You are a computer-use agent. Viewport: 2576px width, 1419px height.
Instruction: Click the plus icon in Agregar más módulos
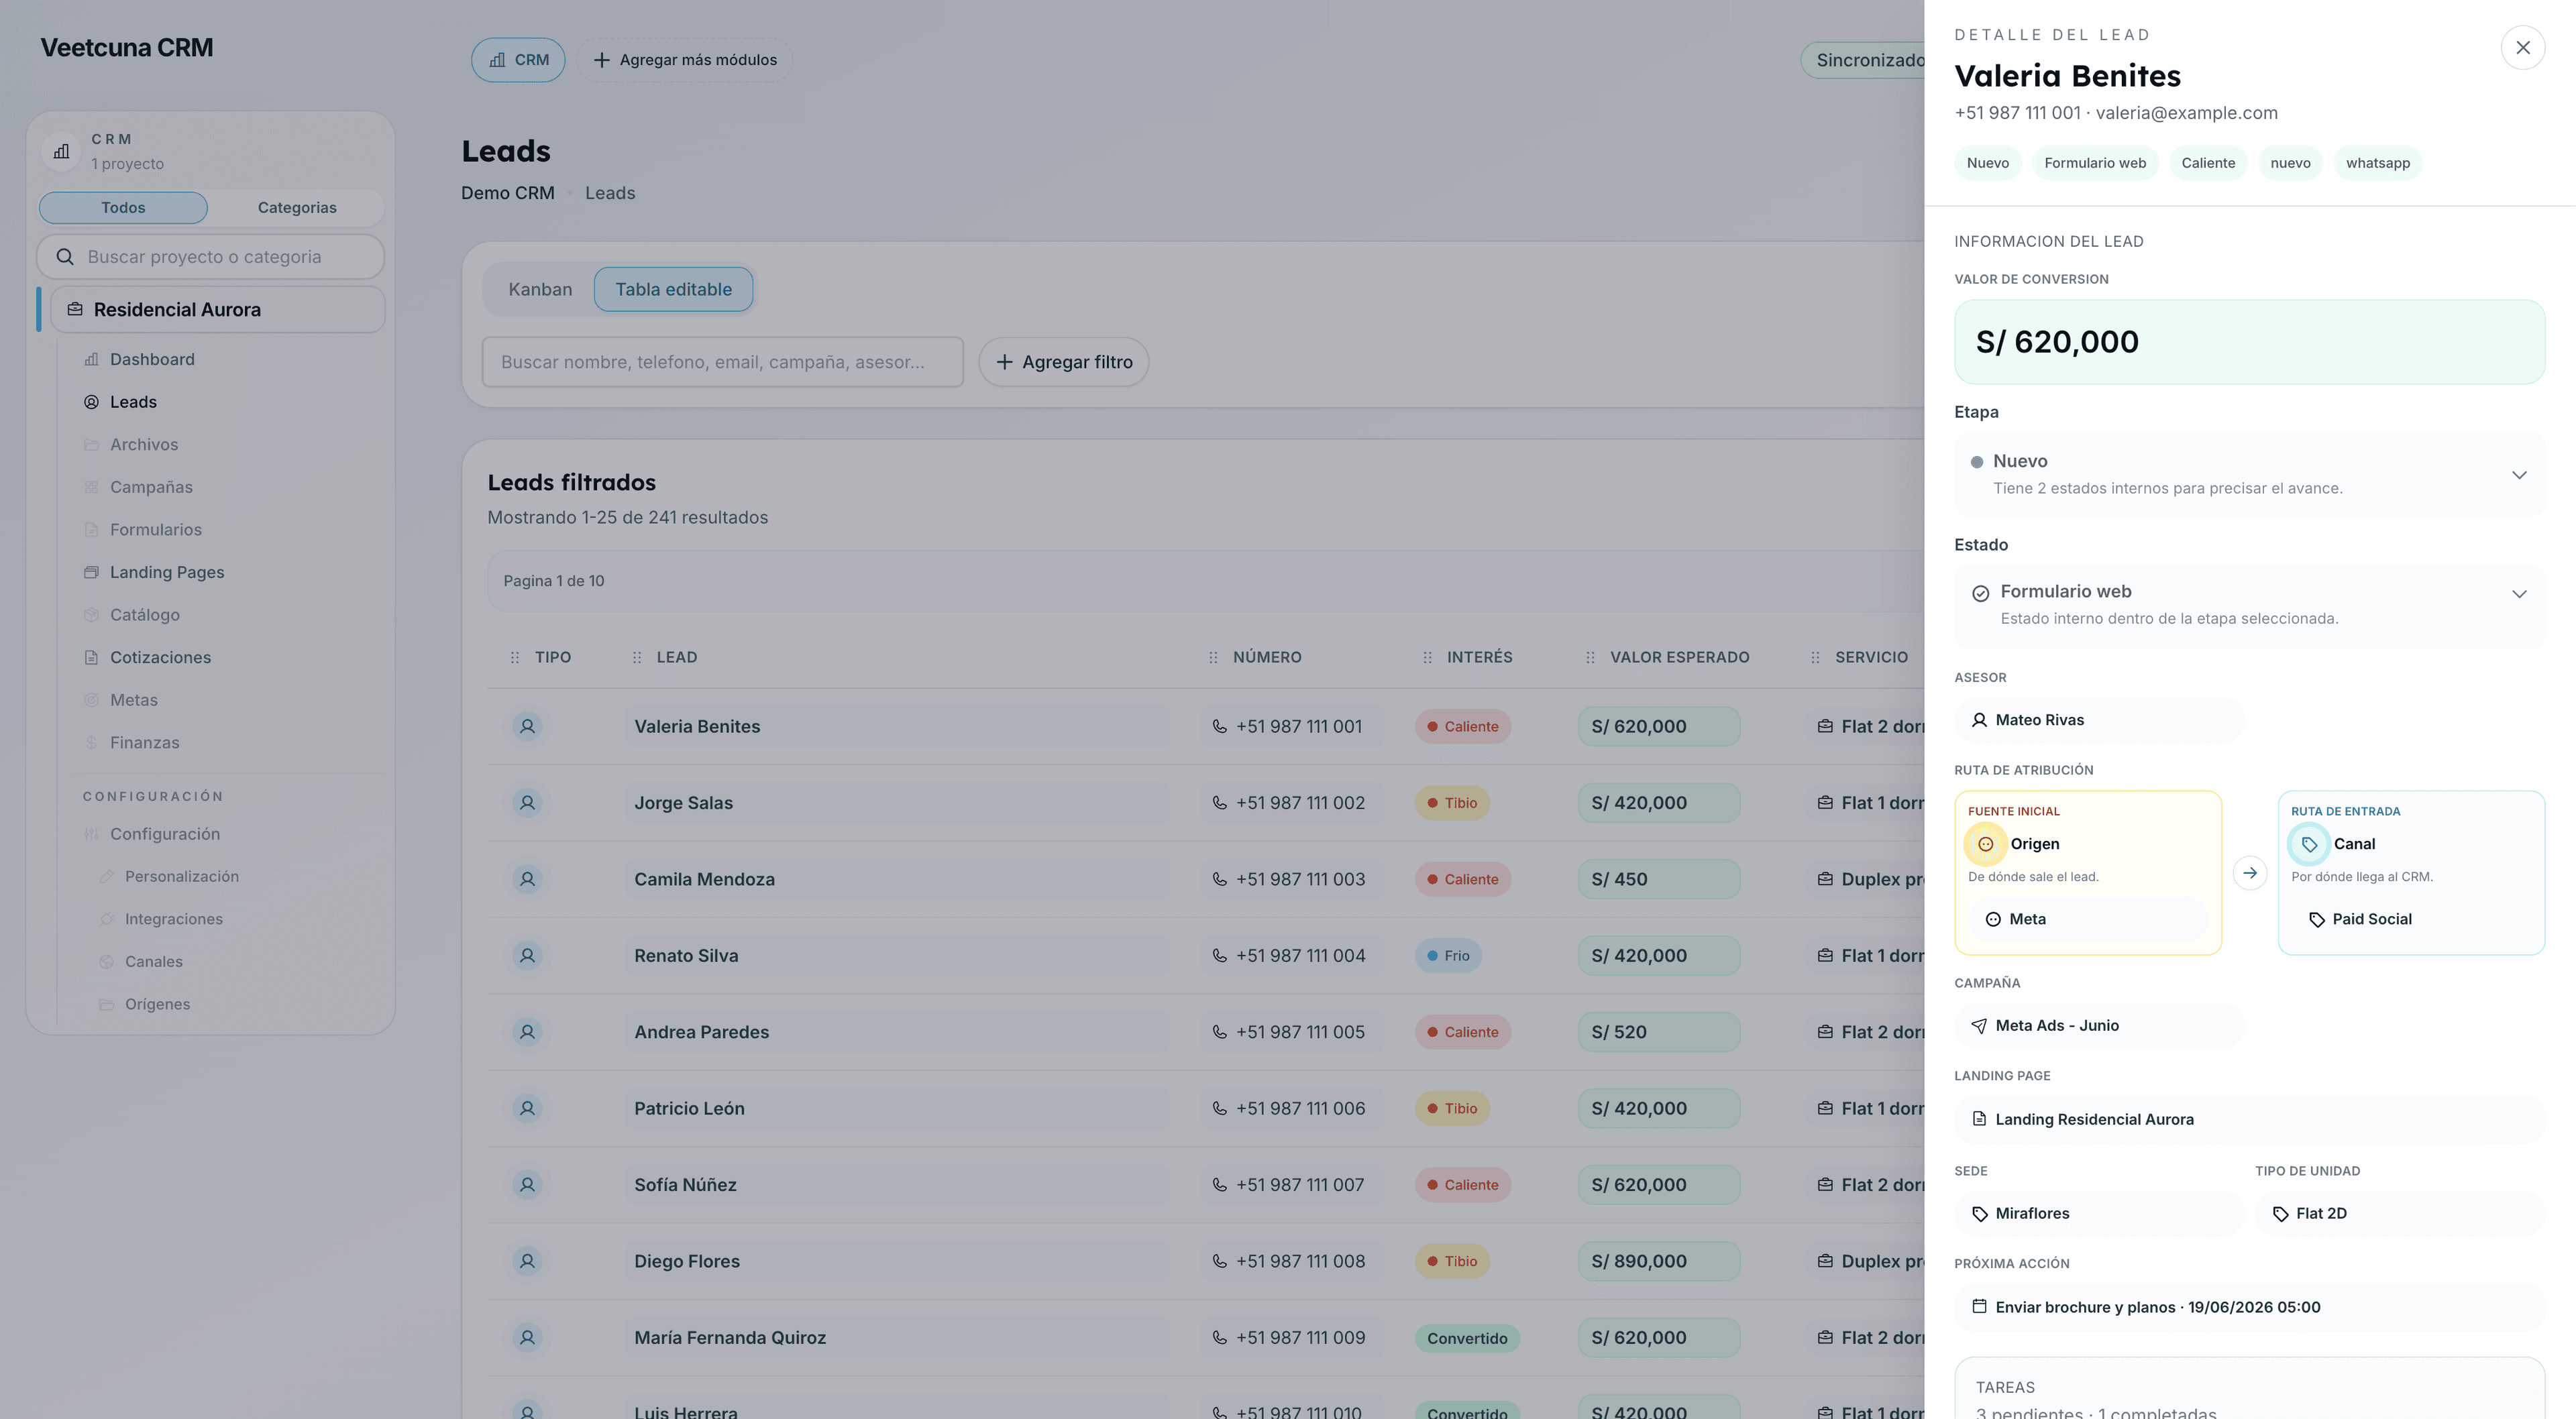coord(601,60)
